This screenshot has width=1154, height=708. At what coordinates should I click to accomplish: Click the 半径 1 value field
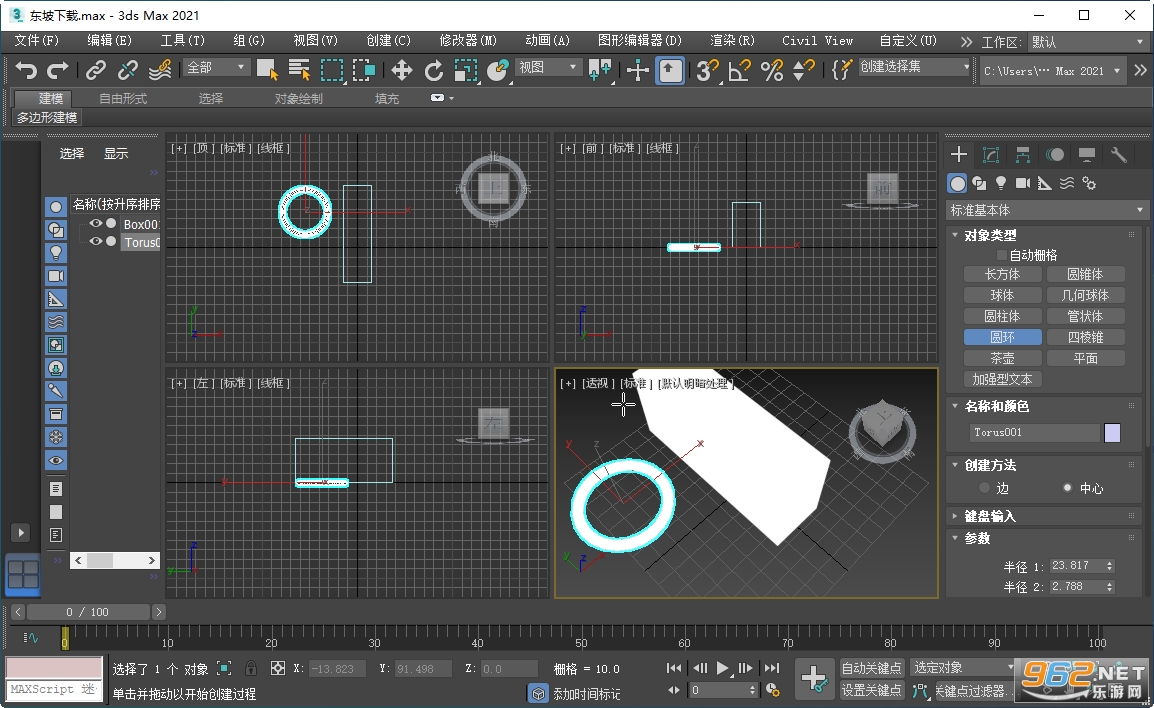1077,566
